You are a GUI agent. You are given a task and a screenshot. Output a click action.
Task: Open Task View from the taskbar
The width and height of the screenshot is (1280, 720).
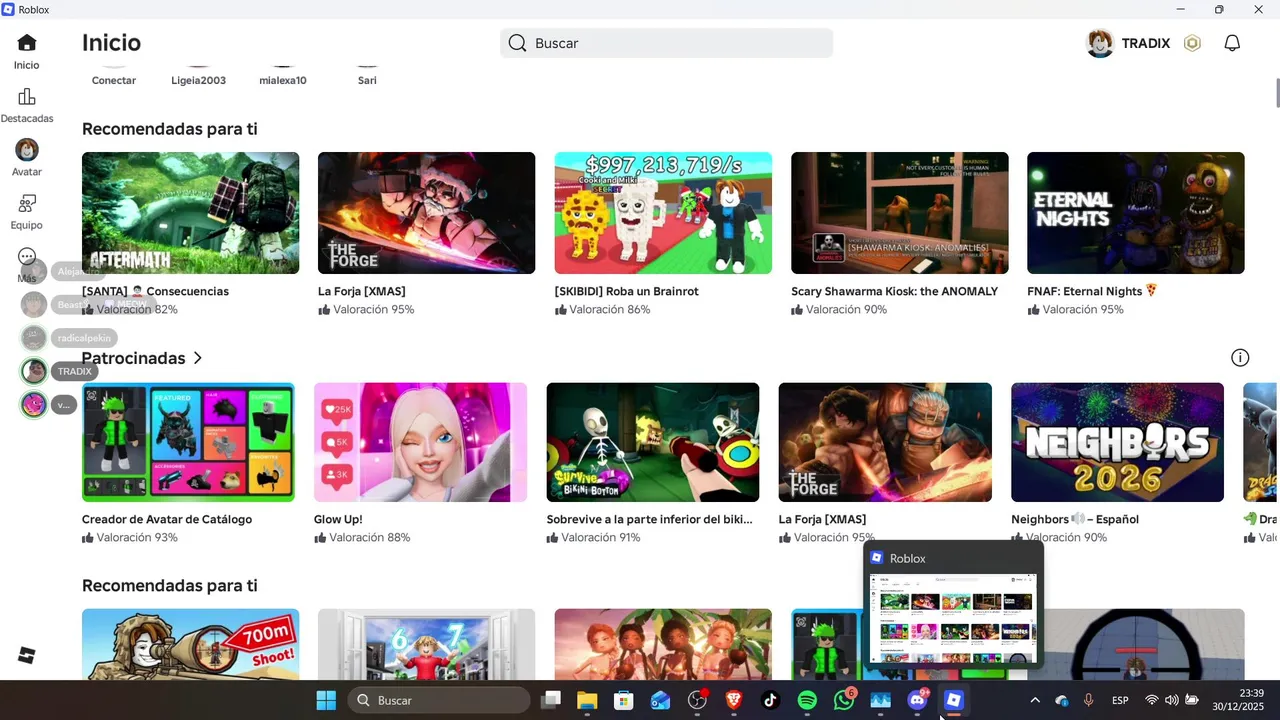point(551,700)
